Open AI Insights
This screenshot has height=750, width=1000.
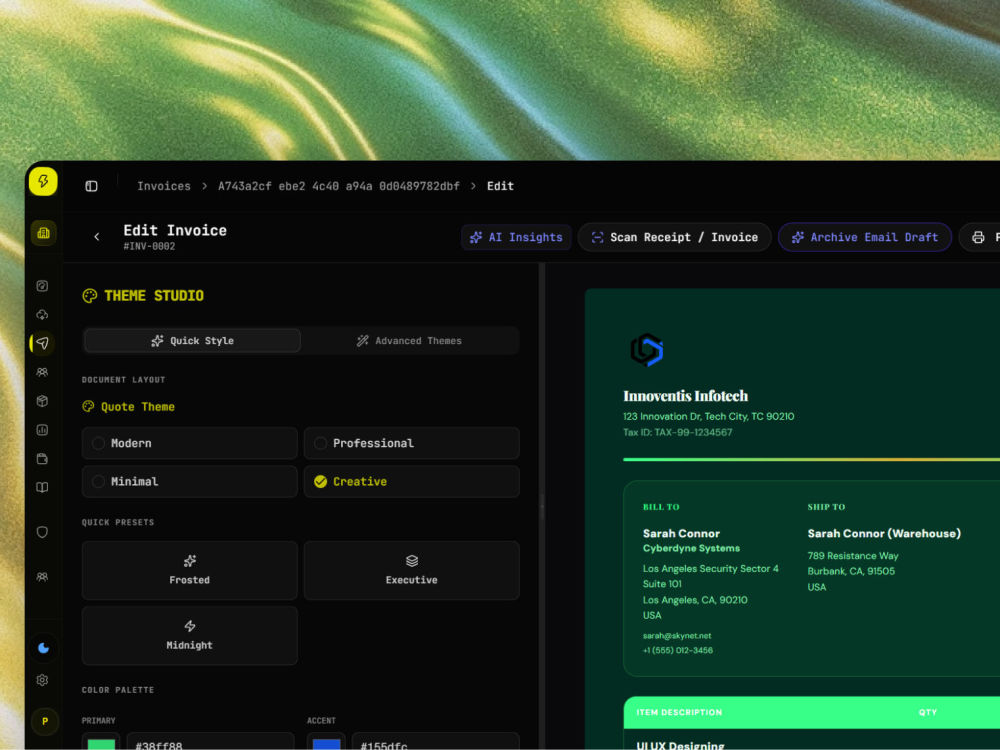[516, 237]
